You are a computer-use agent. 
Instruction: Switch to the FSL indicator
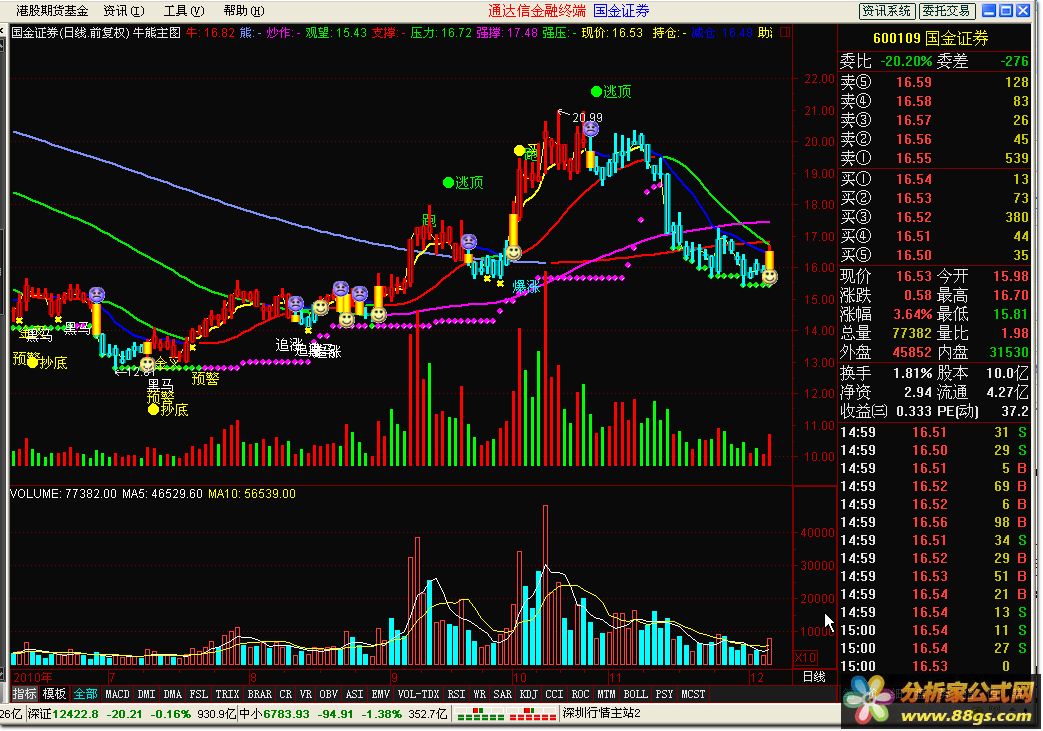click(198, 694)
